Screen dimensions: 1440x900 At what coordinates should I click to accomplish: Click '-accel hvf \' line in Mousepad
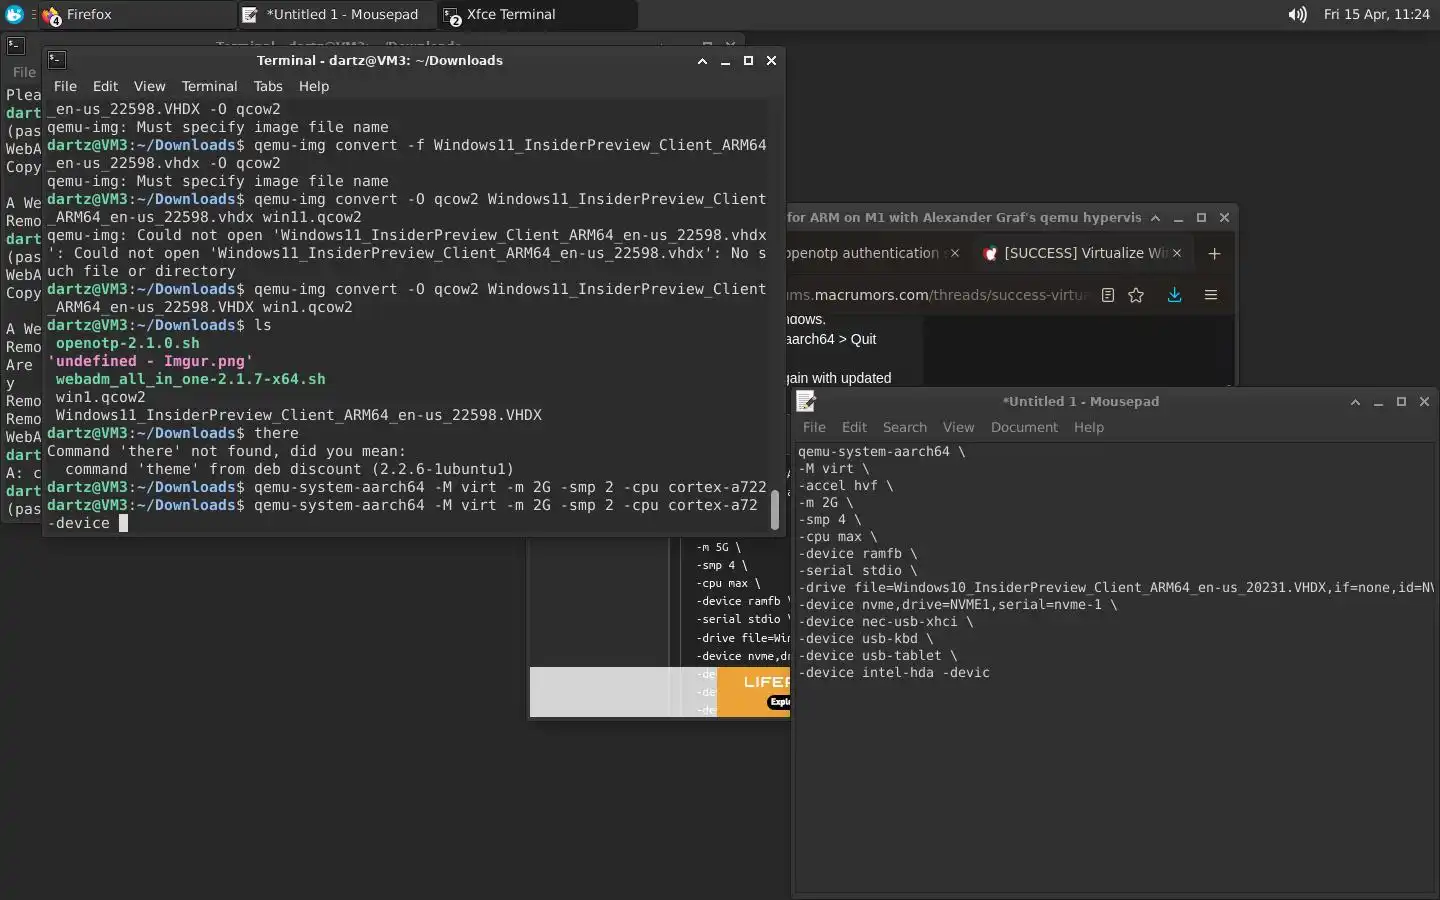(846, 486)
